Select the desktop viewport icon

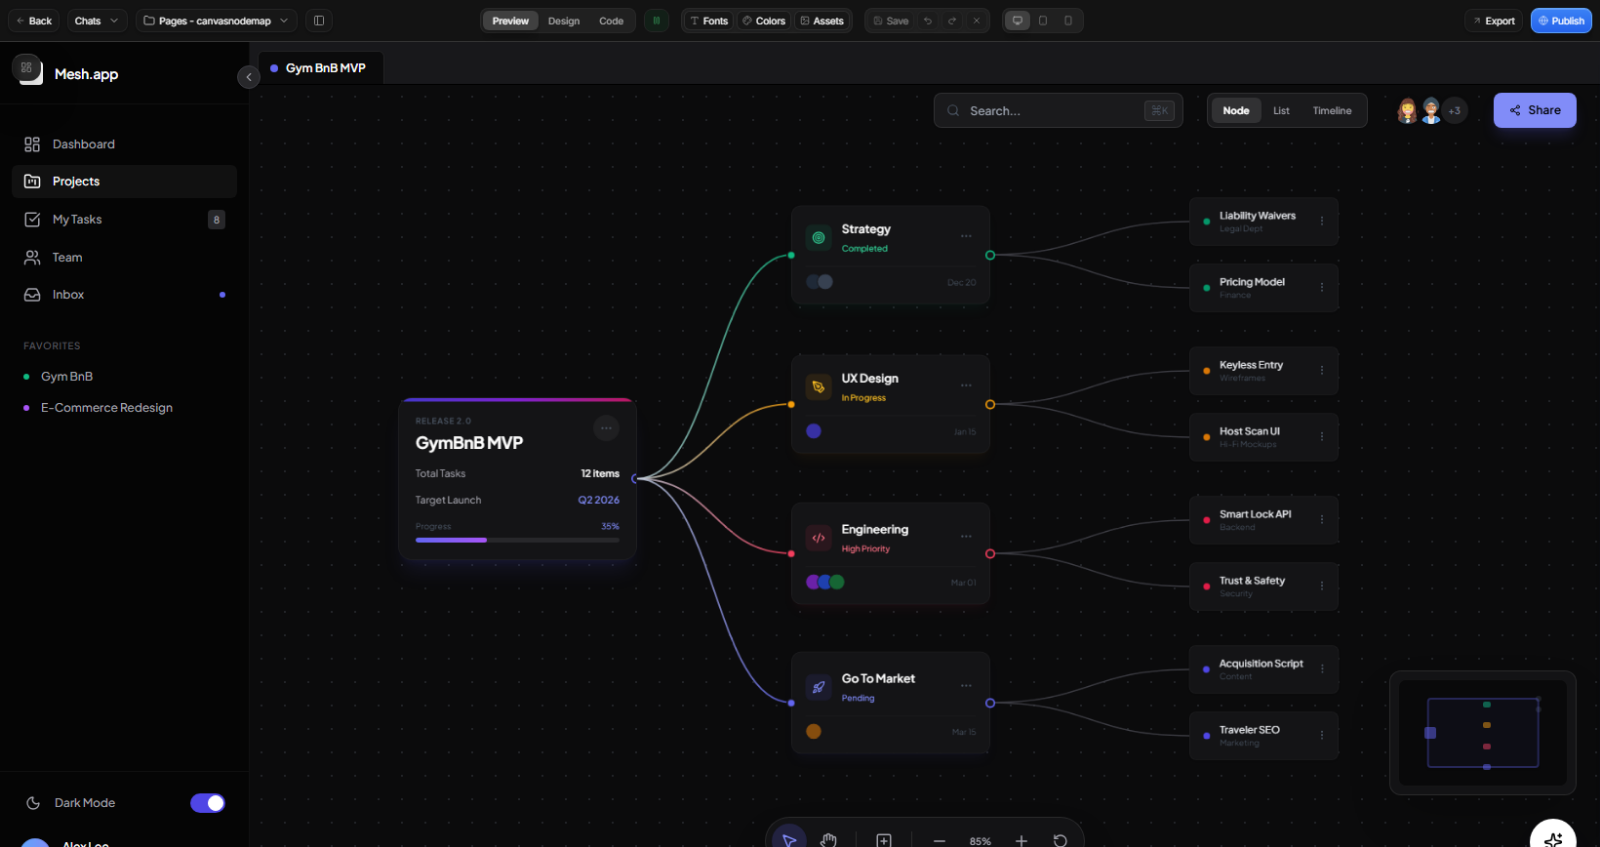(1018, 20)
